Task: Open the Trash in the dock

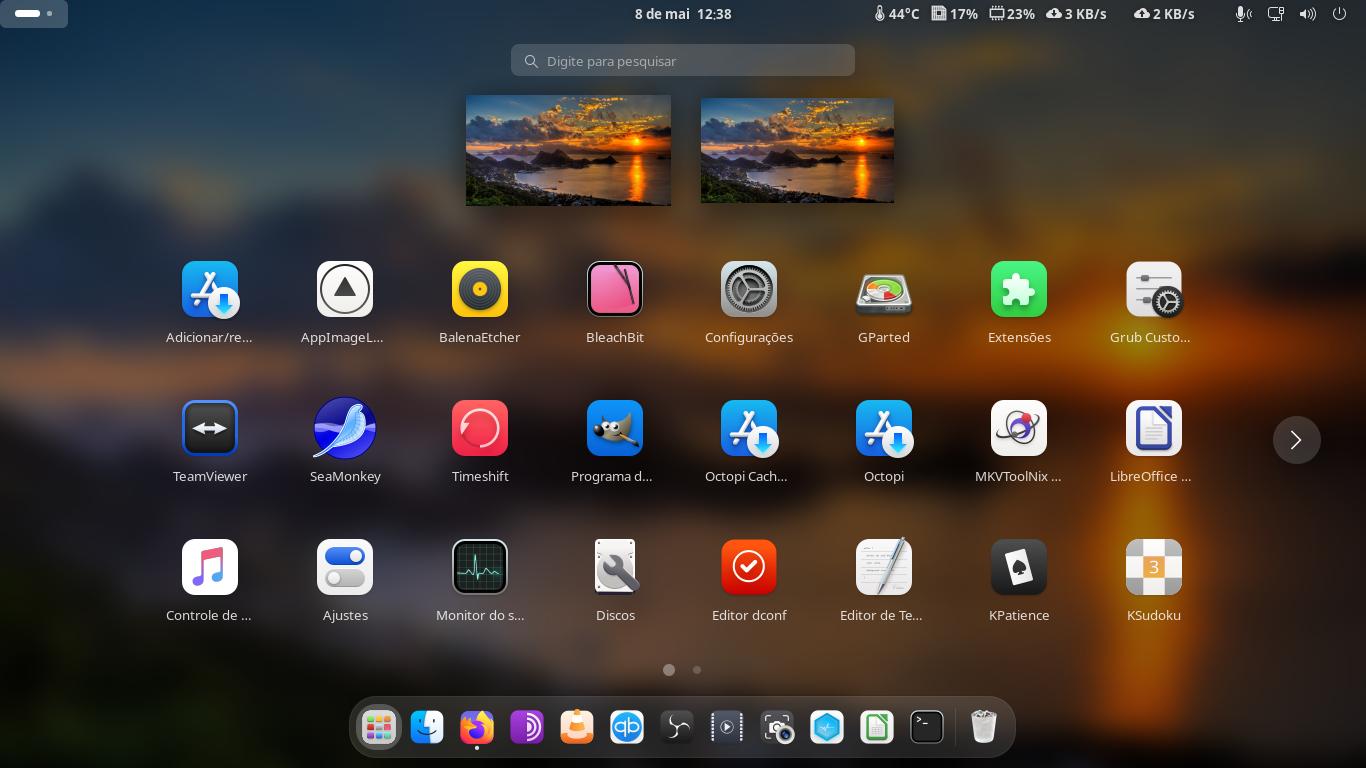Action: 984,727
